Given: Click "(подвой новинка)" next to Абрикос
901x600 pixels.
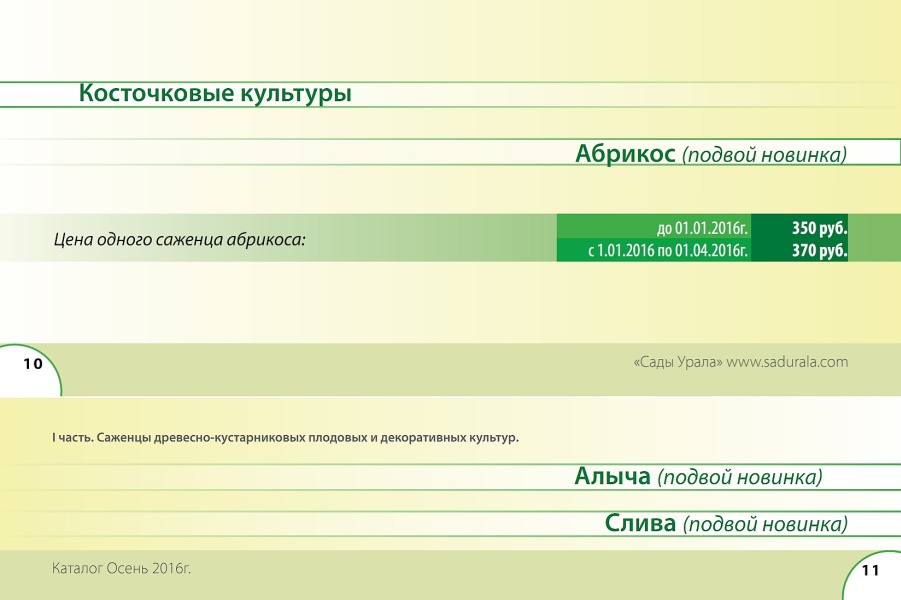Looking at the screenshot, I should pyautogui.click(x=765, y=155).
